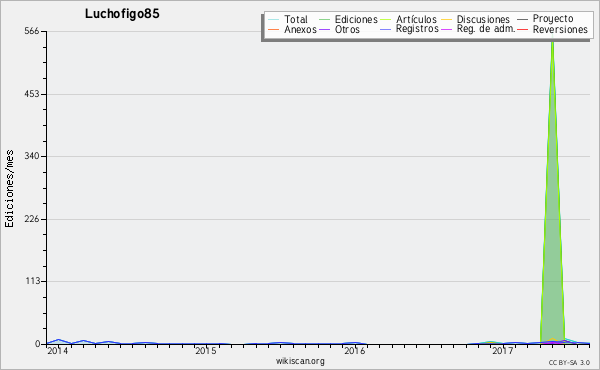
Task: Click the 226 y-axis value
Action: pyautogui.click(x=32, y=219)
